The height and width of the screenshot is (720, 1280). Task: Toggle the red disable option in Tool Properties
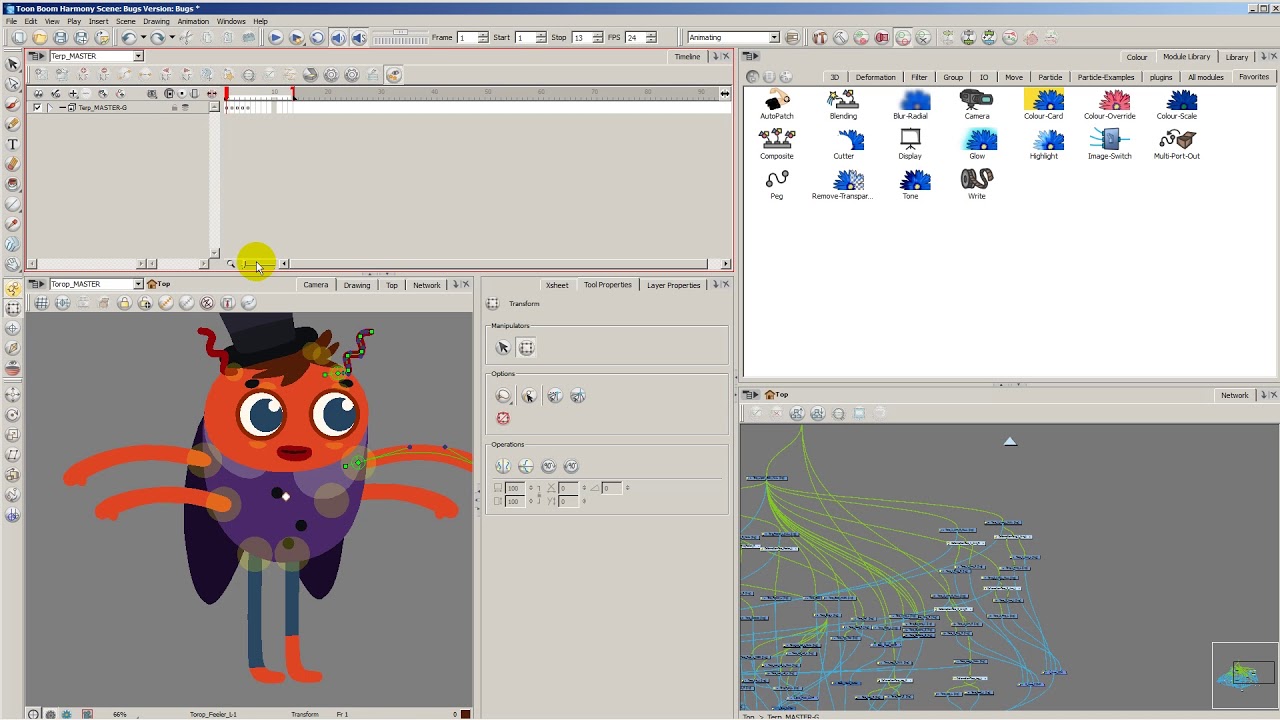503,418
